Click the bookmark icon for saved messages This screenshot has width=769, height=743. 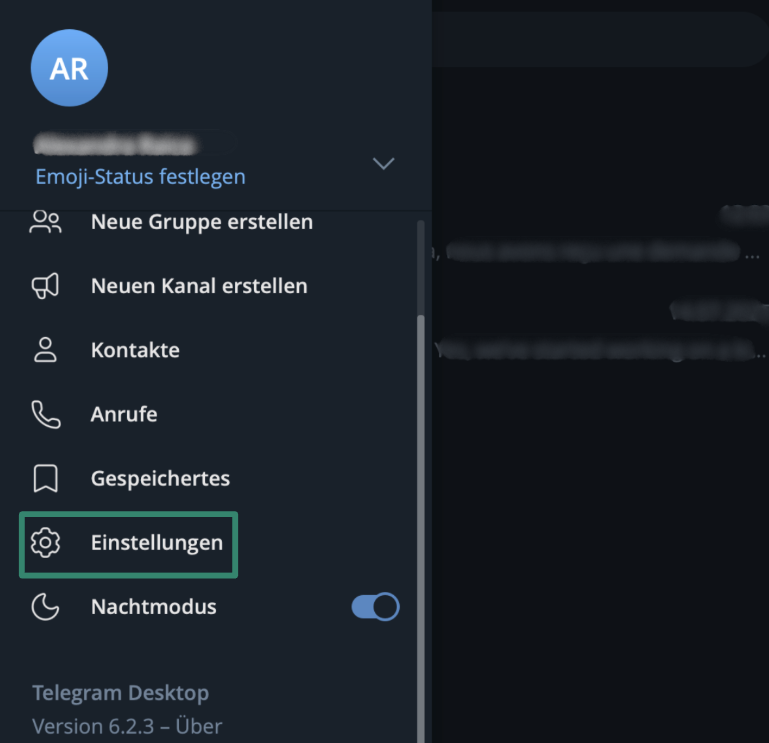tap(46, 478)
